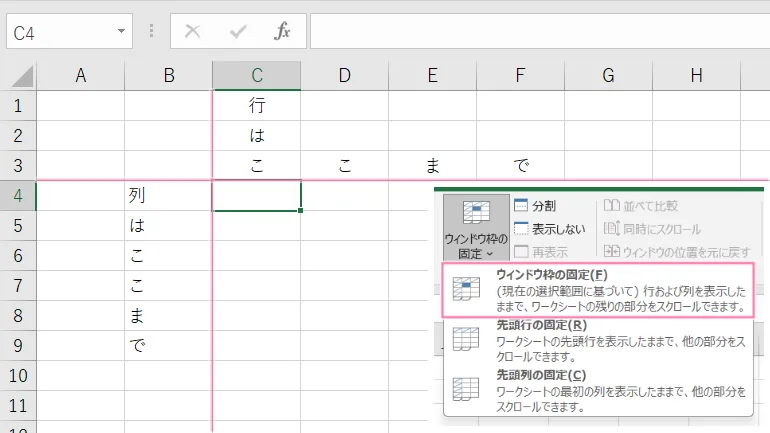
Task: Click the Select All corner triangle
Action: point(22,76)
